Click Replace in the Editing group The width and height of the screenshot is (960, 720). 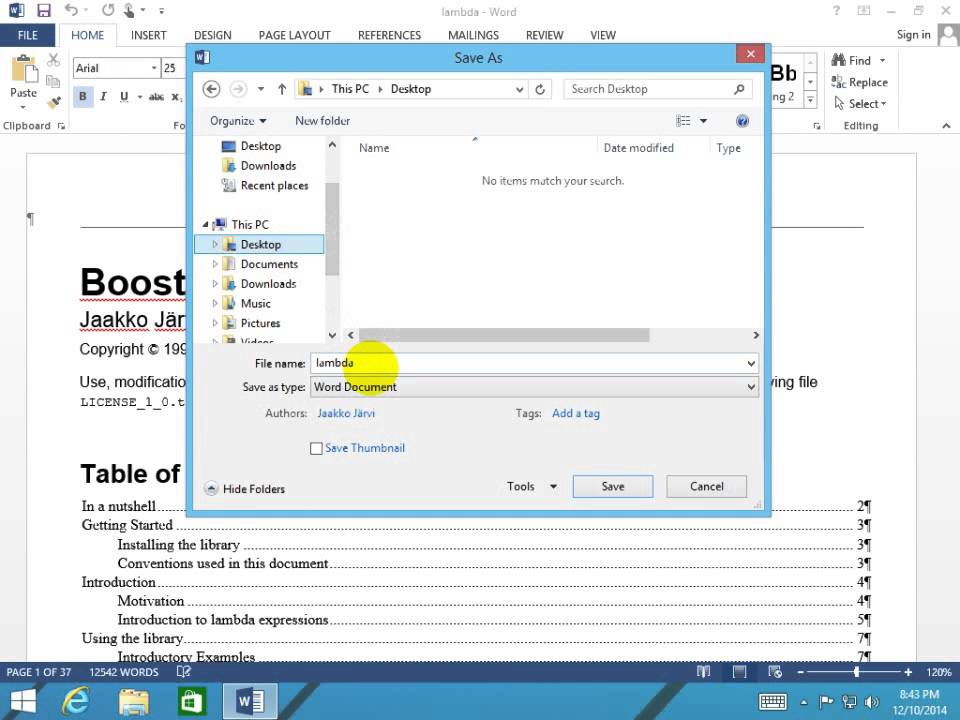point(860,82)
